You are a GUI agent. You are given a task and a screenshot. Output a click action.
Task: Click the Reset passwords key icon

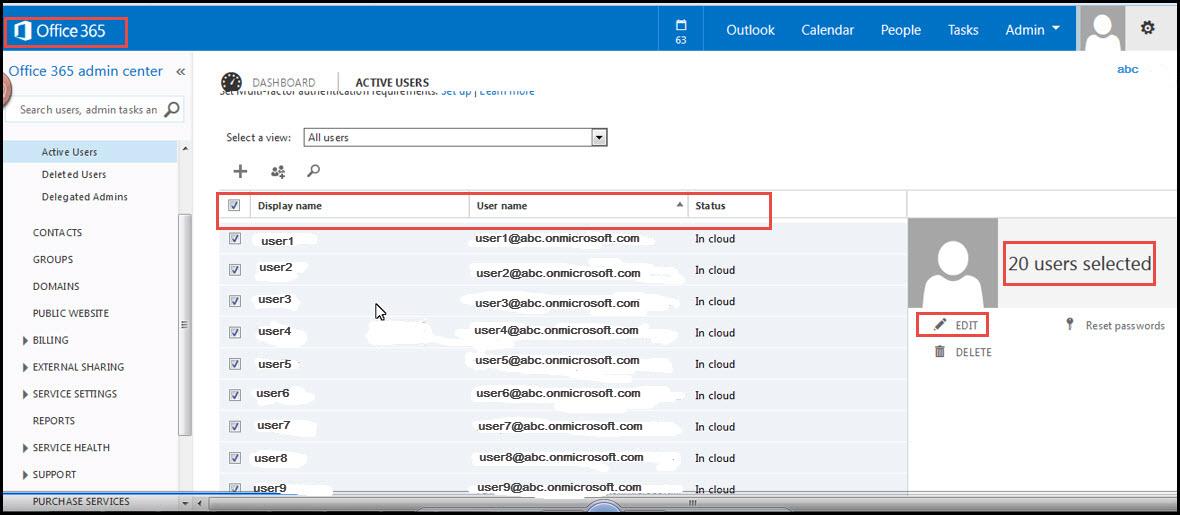1069,325
